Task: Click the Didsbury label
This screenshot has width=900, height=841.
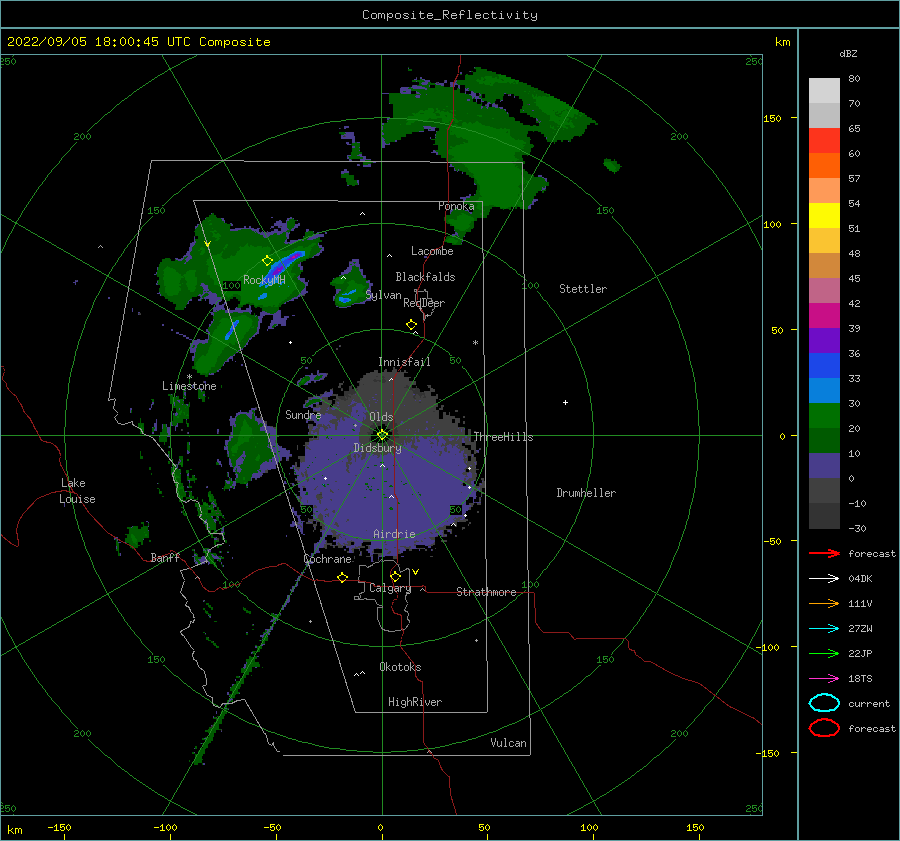Action: click(x=377, y=448)
